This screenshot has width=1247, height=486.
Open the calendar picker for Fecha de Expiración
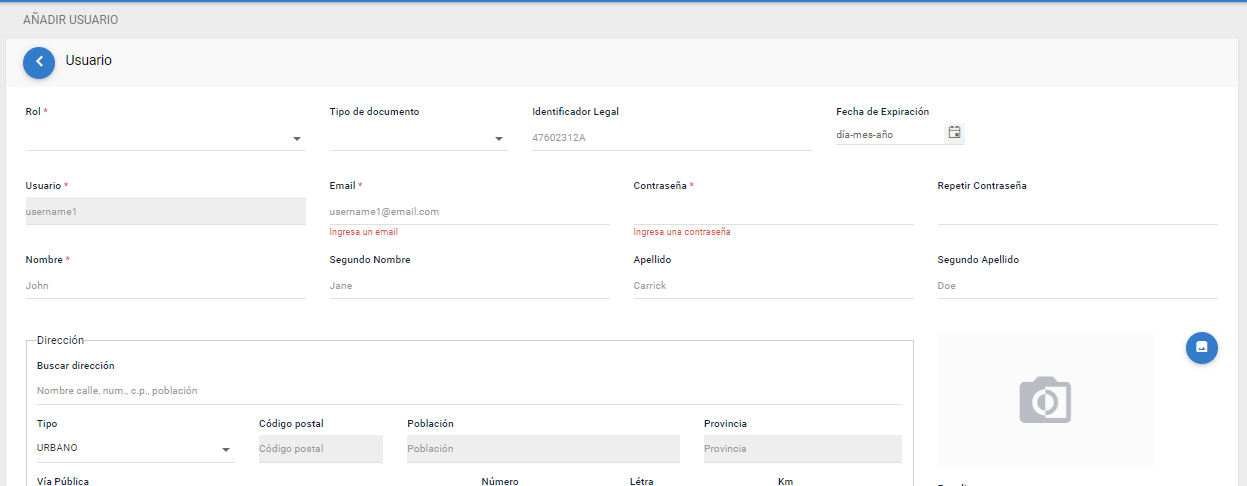[x=954, y=133]
